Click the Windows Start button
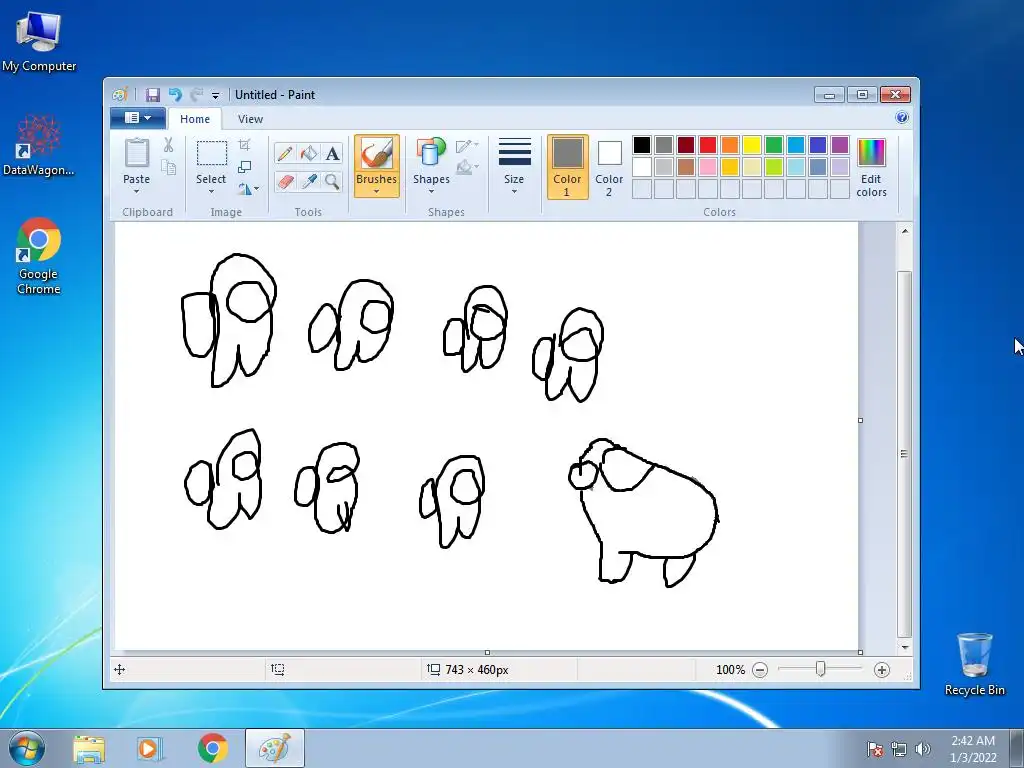The width and height of the screenshot is (1024, 768). [26, 748]
